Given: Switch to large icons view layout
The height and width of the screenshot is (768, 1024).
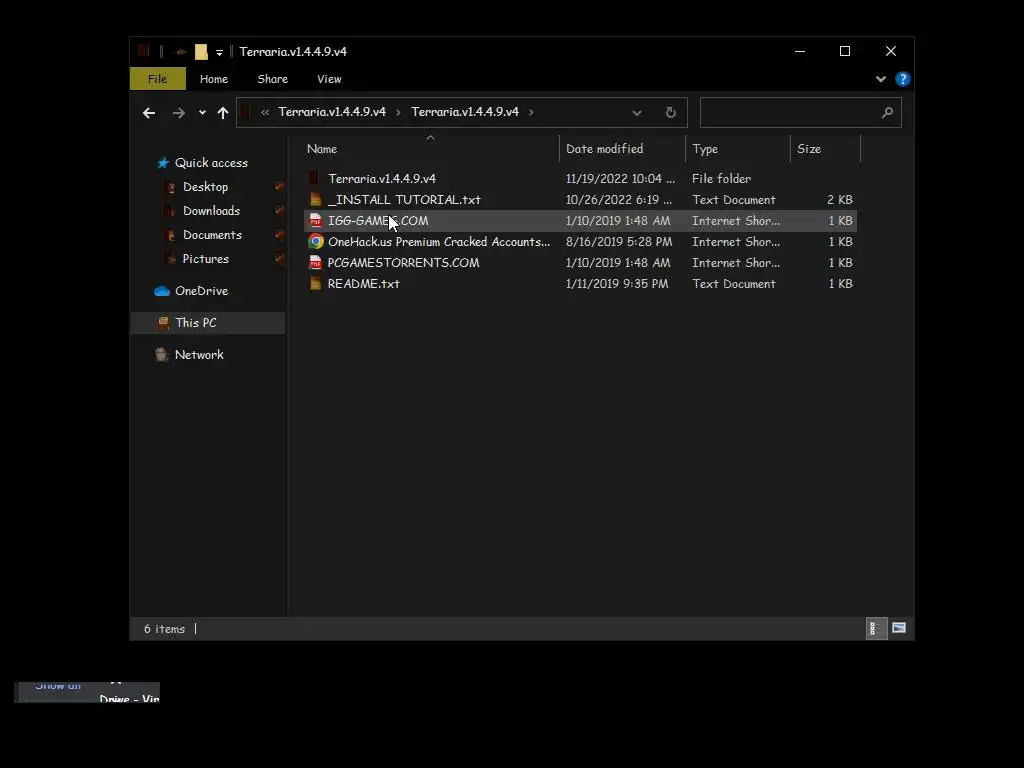Looking at the screenshot, I should point(899,628).
